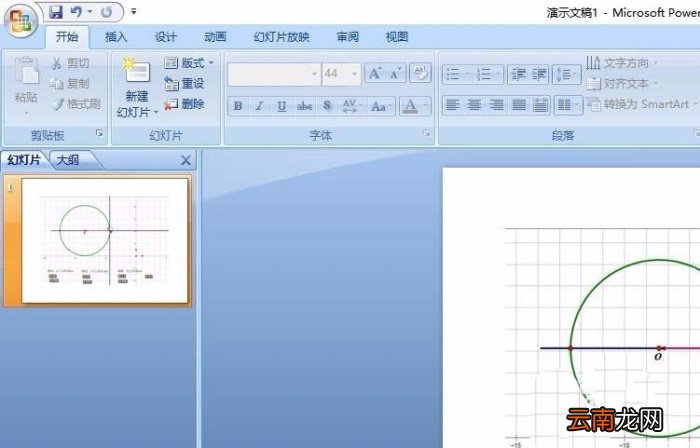Open the 动画 ribbon tab
This screenshot has height=448, width=700.
point(215,37)
